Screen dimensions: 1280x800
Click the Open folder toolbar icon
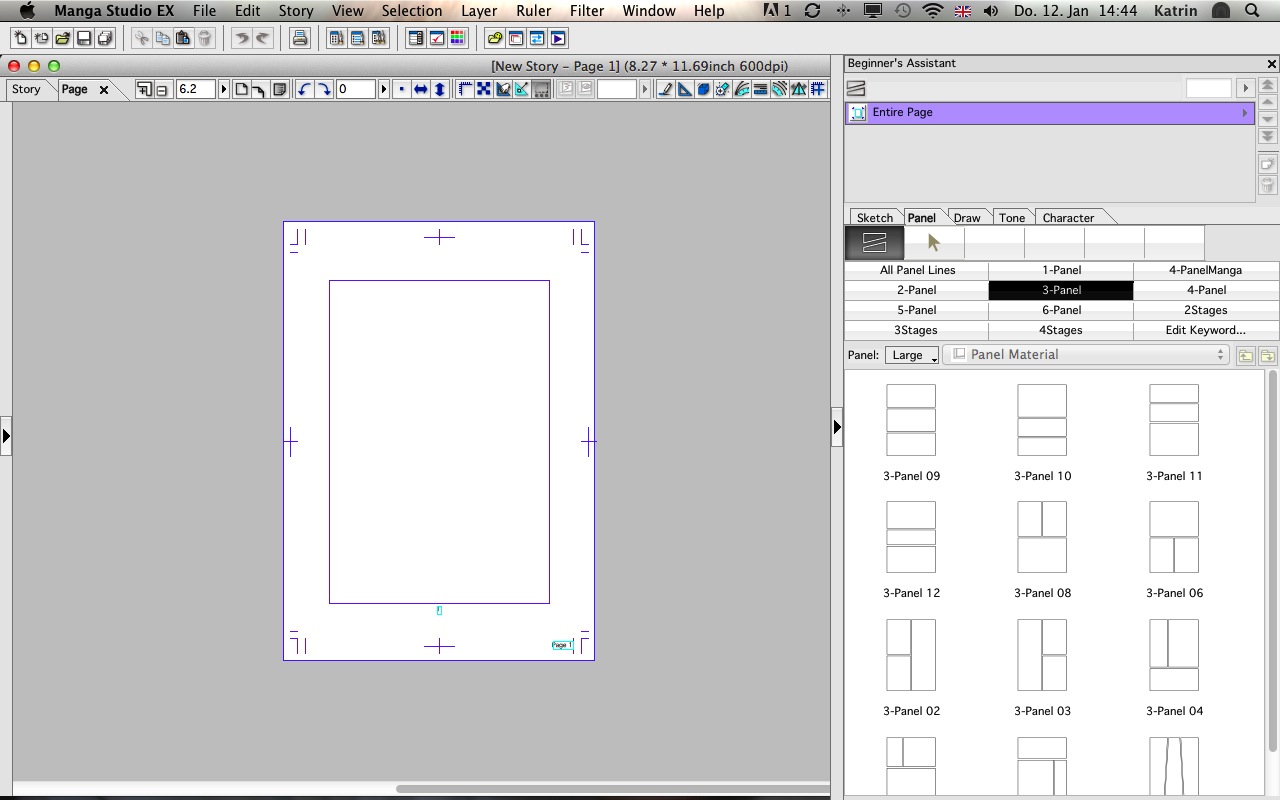tap(63, 39)
